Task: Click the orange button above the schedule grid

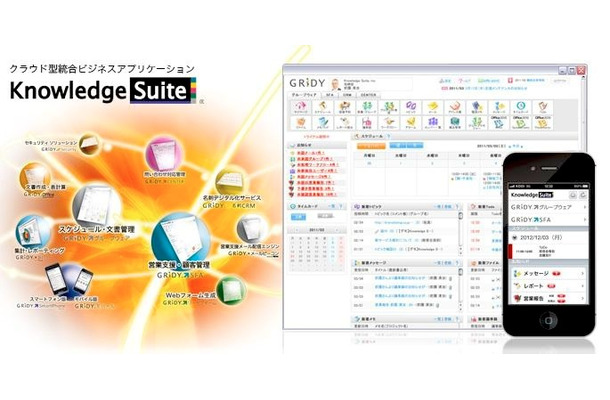Action: [371, 146]
